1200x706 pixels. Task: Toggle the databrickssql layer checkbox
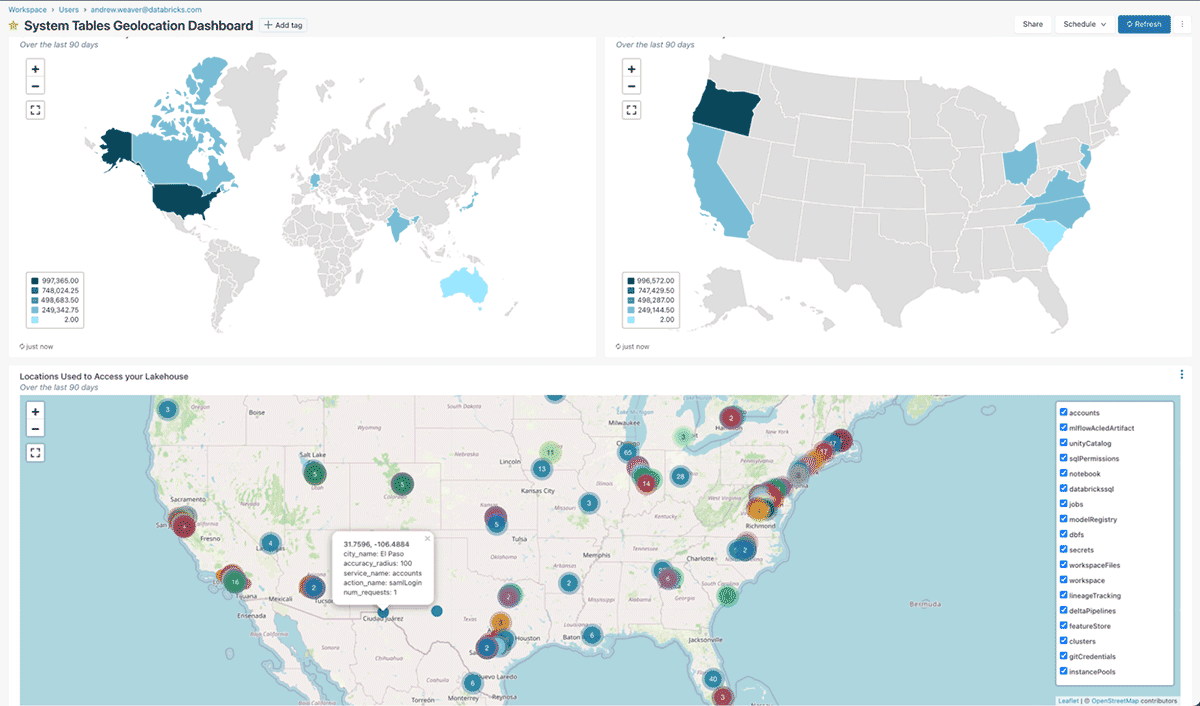tap(1064, 489)
